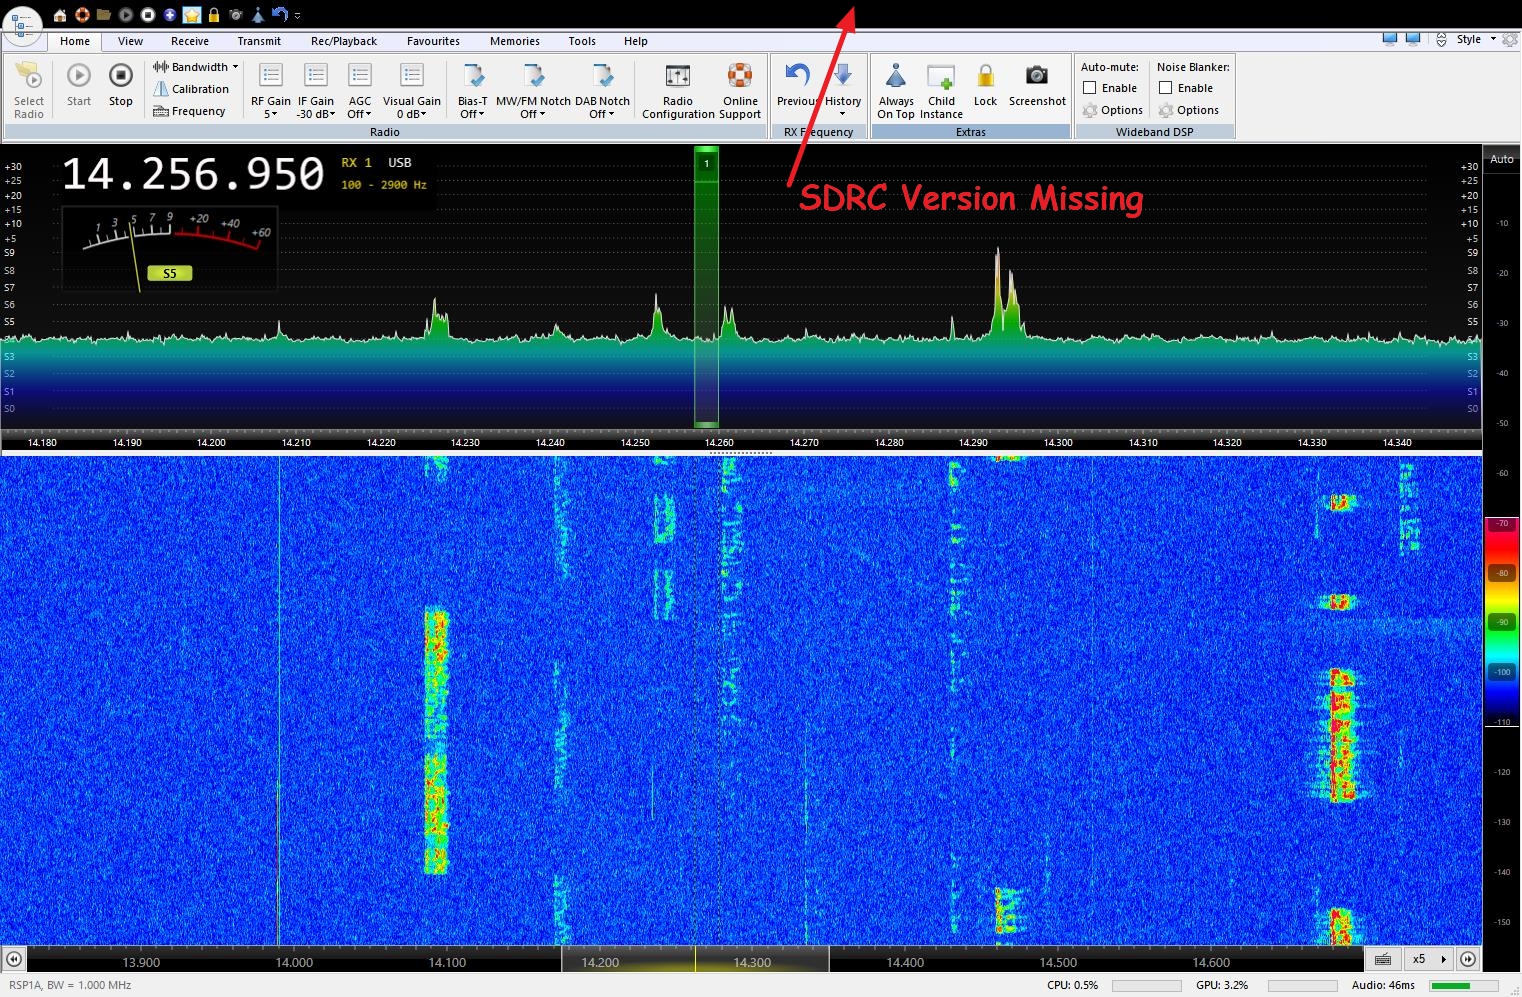1522x997 pixels.
Task: Enable the Auto-mute checkbox
Action: point(1090,88)
